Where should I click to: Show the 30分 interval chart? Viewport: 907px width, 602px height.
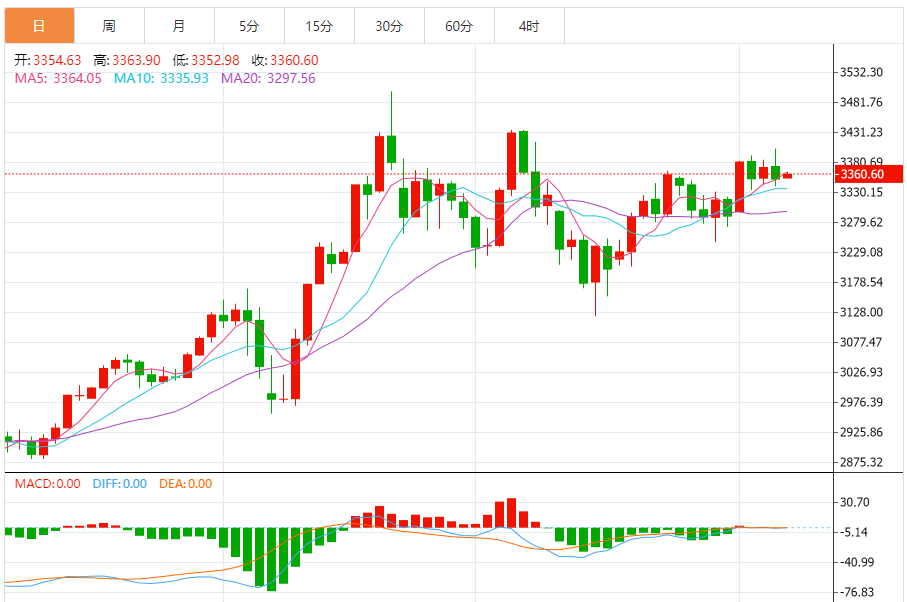(389, 26)
